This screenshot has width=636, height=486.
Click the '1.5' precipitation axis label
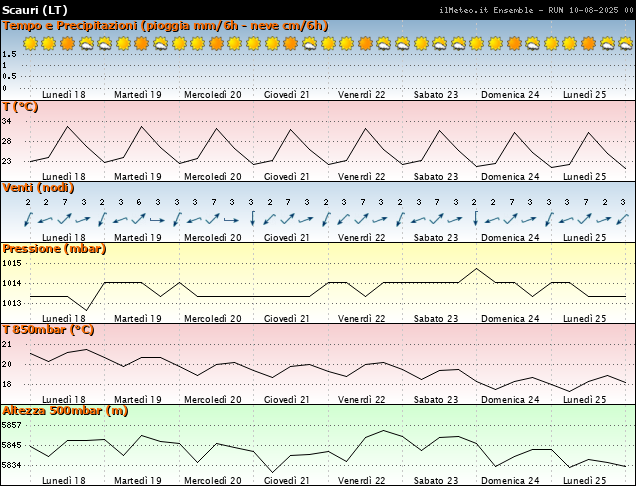click(x=9, y=54)
